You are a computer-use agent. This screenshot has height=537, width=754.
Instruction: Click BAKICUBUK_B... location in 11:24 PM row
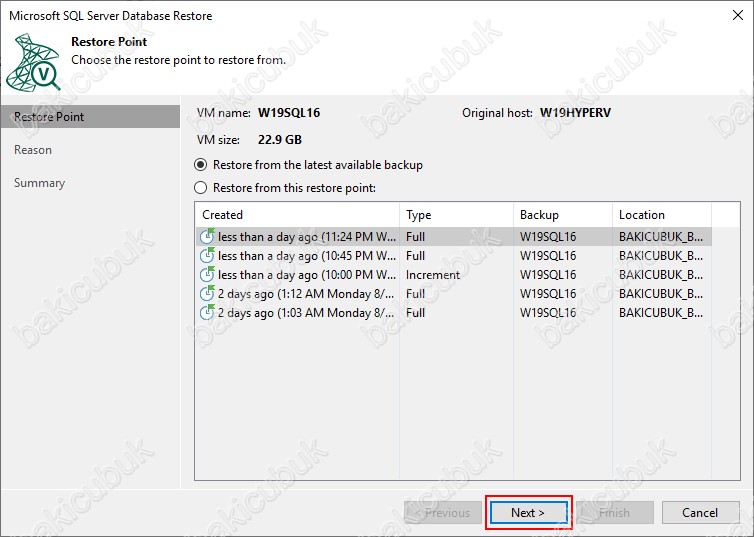[x=661, y=237]
